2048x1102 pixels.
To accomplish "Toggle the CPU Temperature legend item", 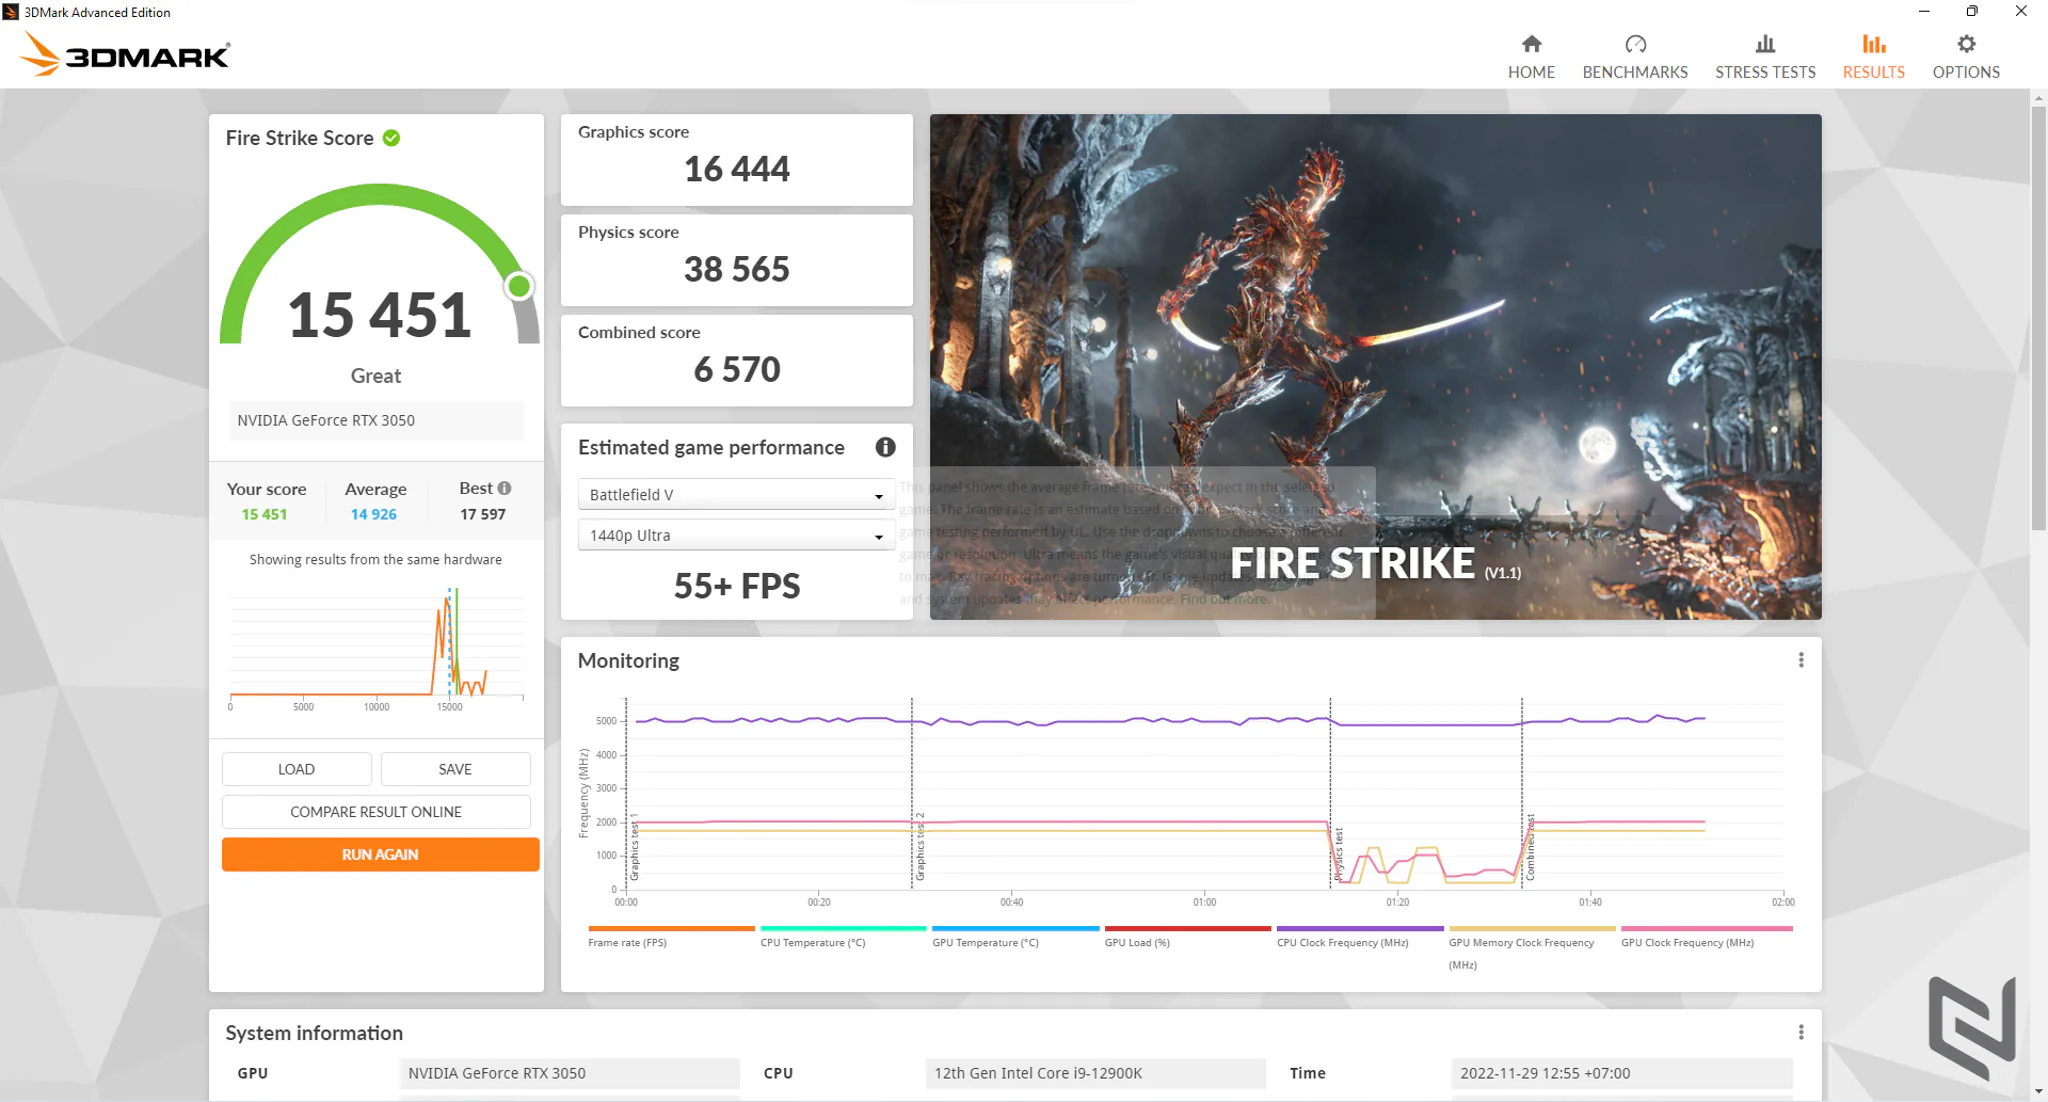I will [x=843, y=938].
